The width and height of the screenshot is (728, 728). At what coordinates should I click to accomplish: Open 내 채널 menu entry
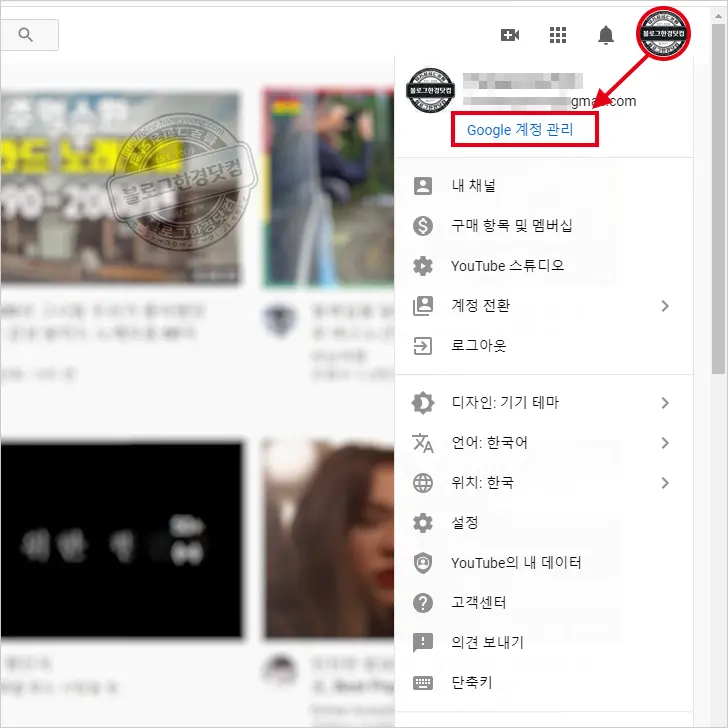(543, 186)
